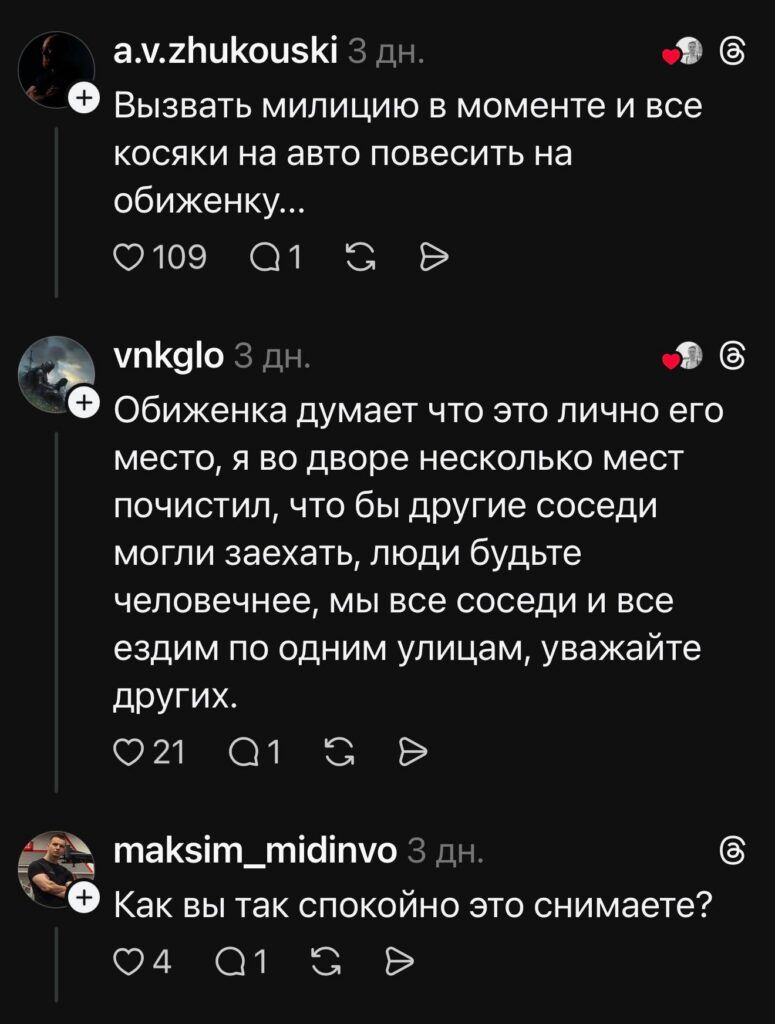The height and width of the screenshot is (1024, 775).
Task: Open a.v.zhukouski username profile link
Action: [224, 48]
